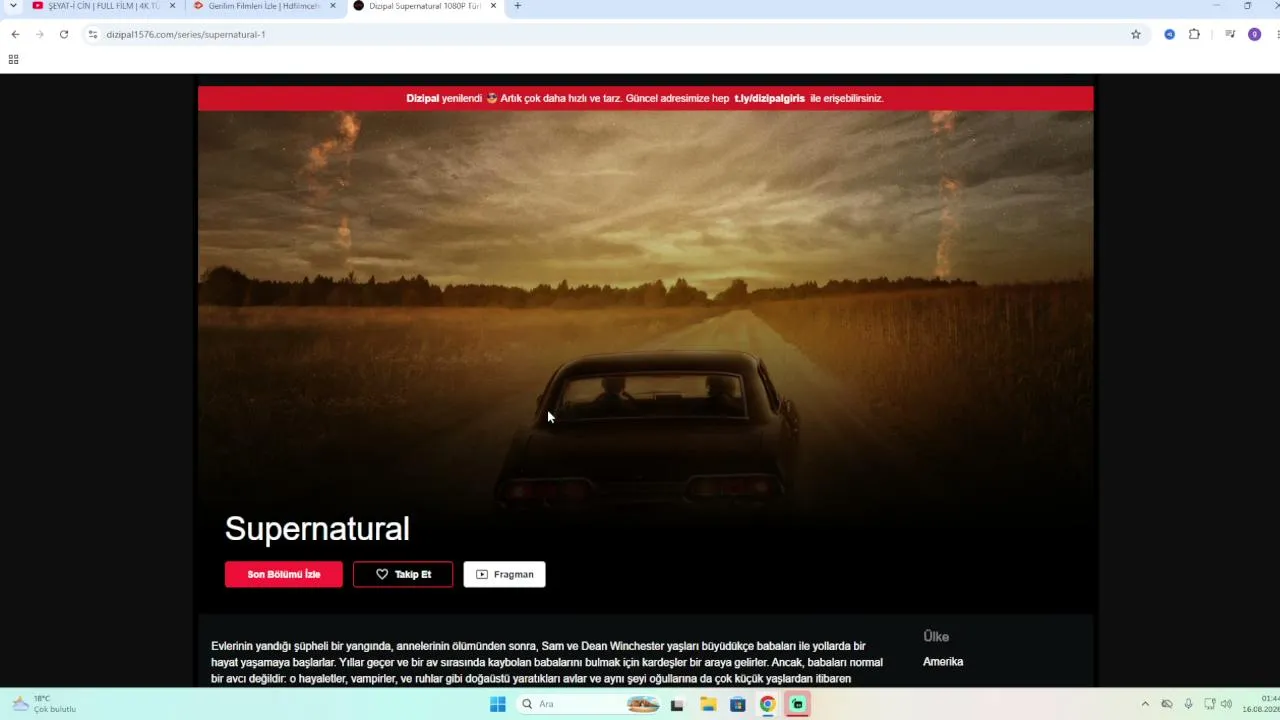The image size is (1280, 720).
Task: Click the Amerika country value
Action: (943, 662)
